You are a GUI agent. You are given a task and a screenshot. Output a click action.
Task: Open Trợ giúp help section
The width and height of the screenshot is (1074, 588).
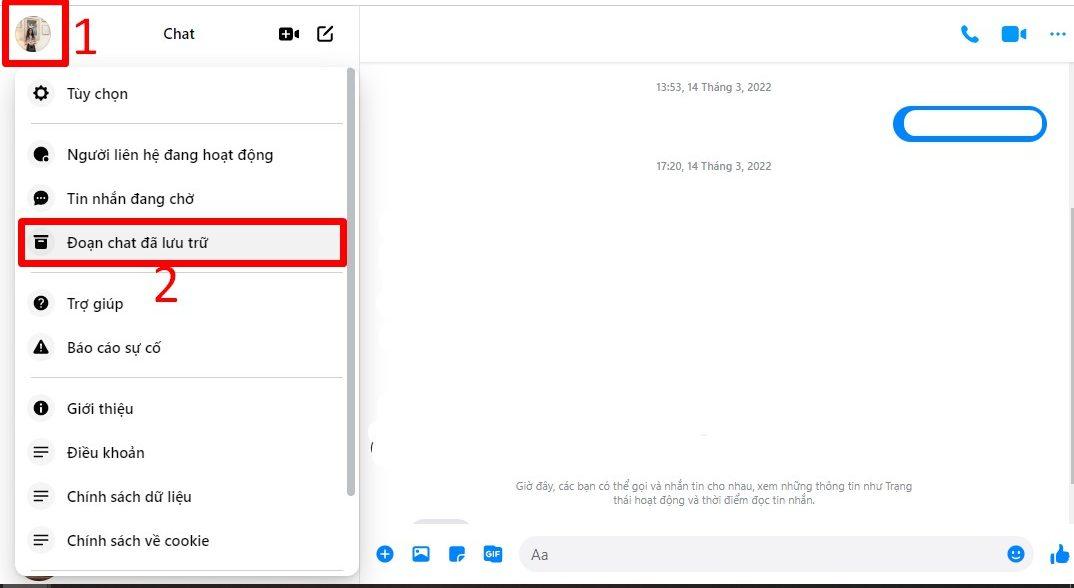(x=97, y=303)
